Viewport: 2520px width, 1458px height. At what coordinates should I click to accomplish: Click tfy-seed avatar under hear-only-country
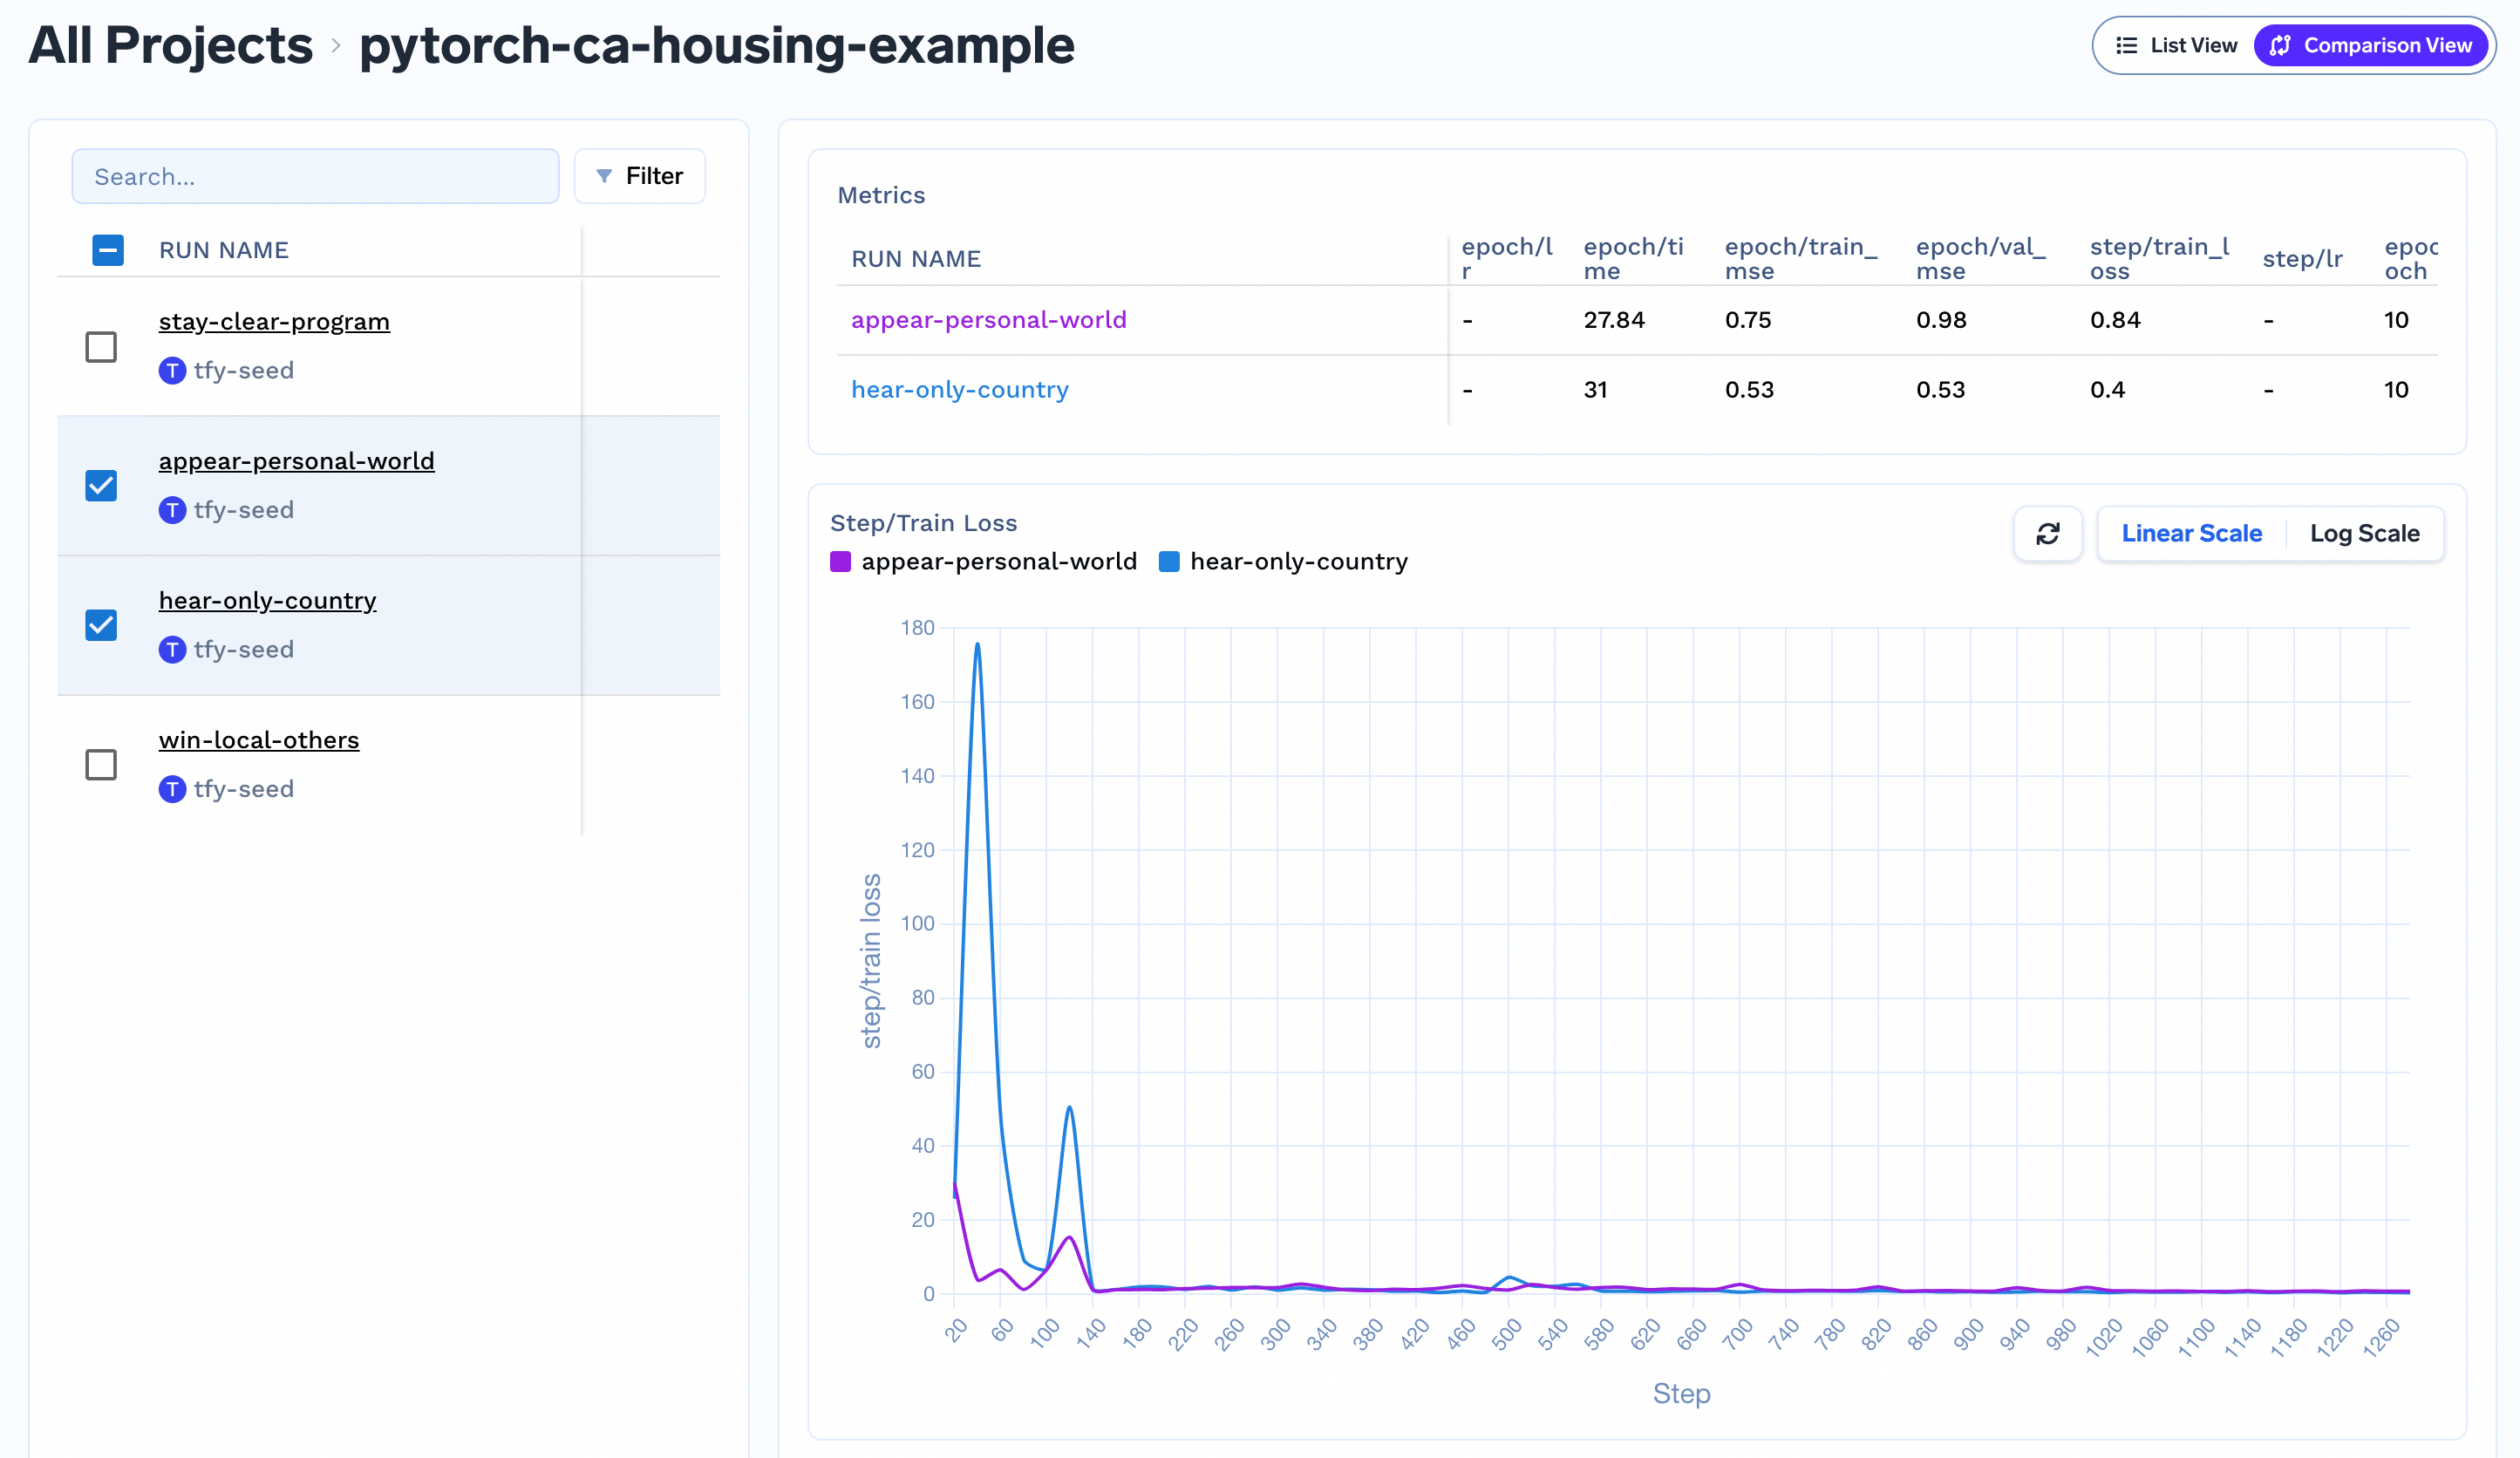point(172,650)
